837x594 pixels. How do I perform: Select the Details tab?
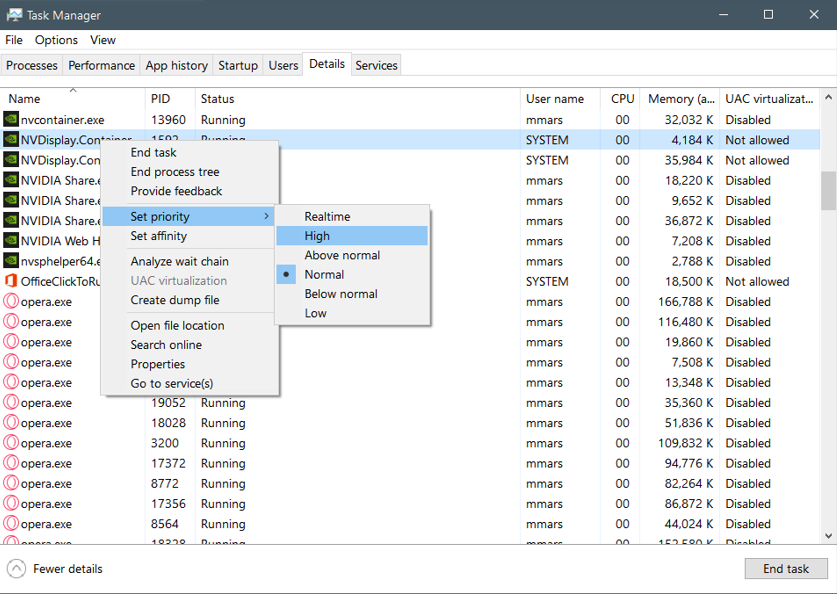[327, 64]
